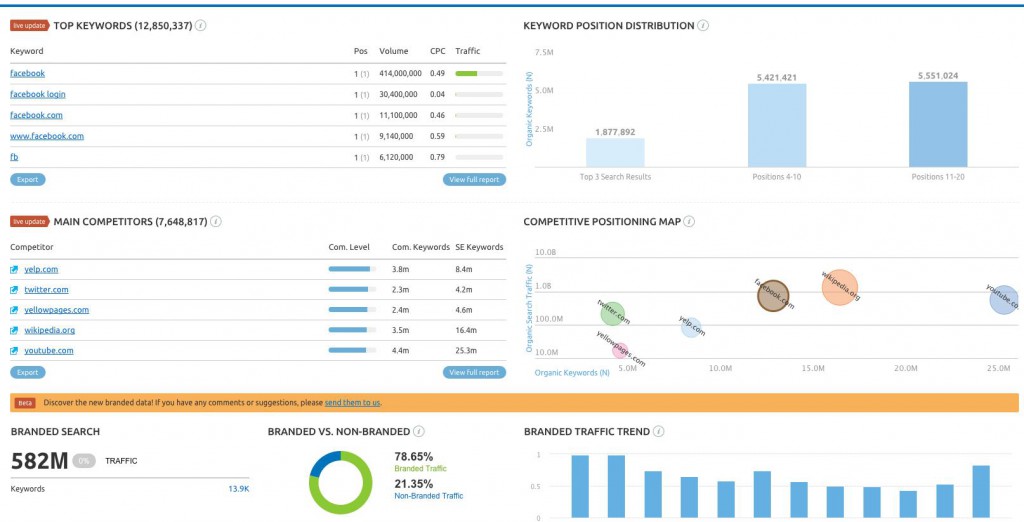Open info icon beside Competitive Positioning Map
Viewport: 1024px width, 522px height.
coord(689,221)
